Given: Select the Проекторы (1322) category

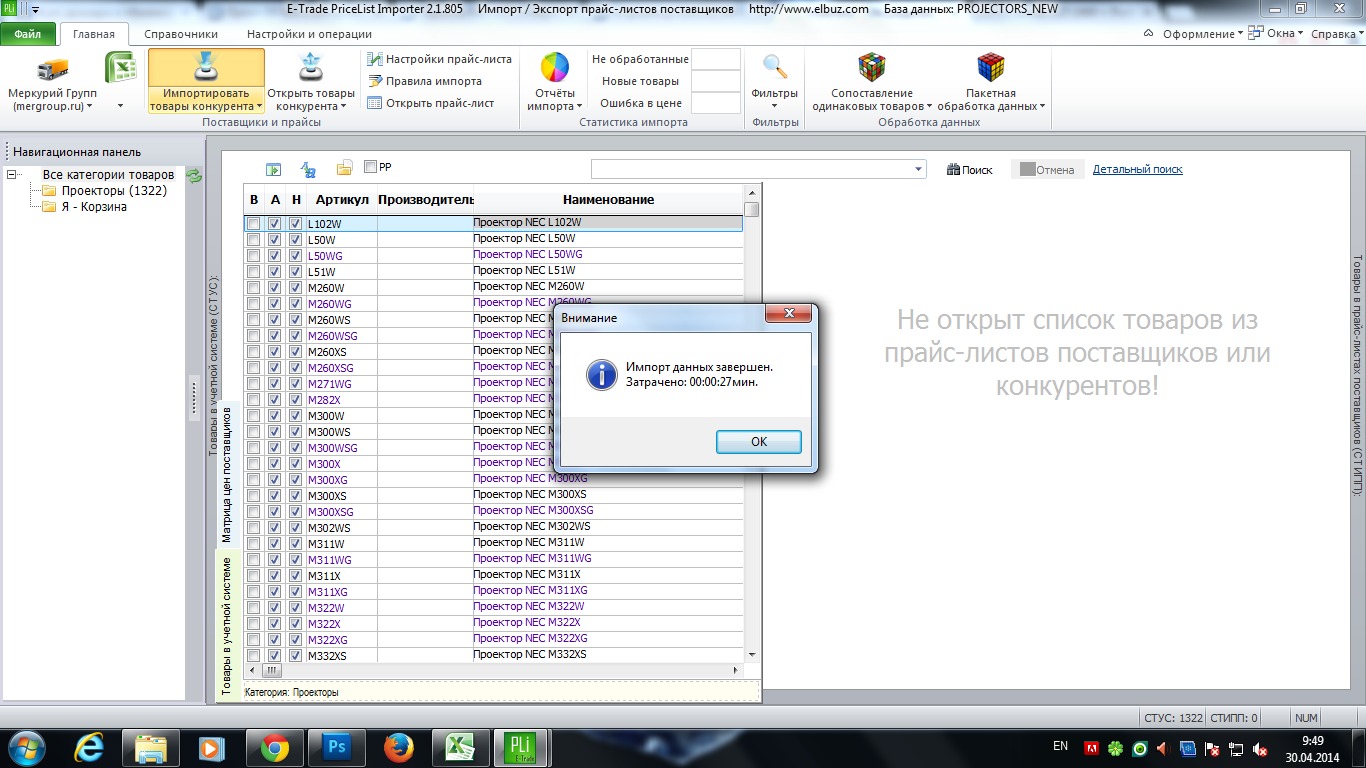Looking at the screenshot, I should pos(114,191).
